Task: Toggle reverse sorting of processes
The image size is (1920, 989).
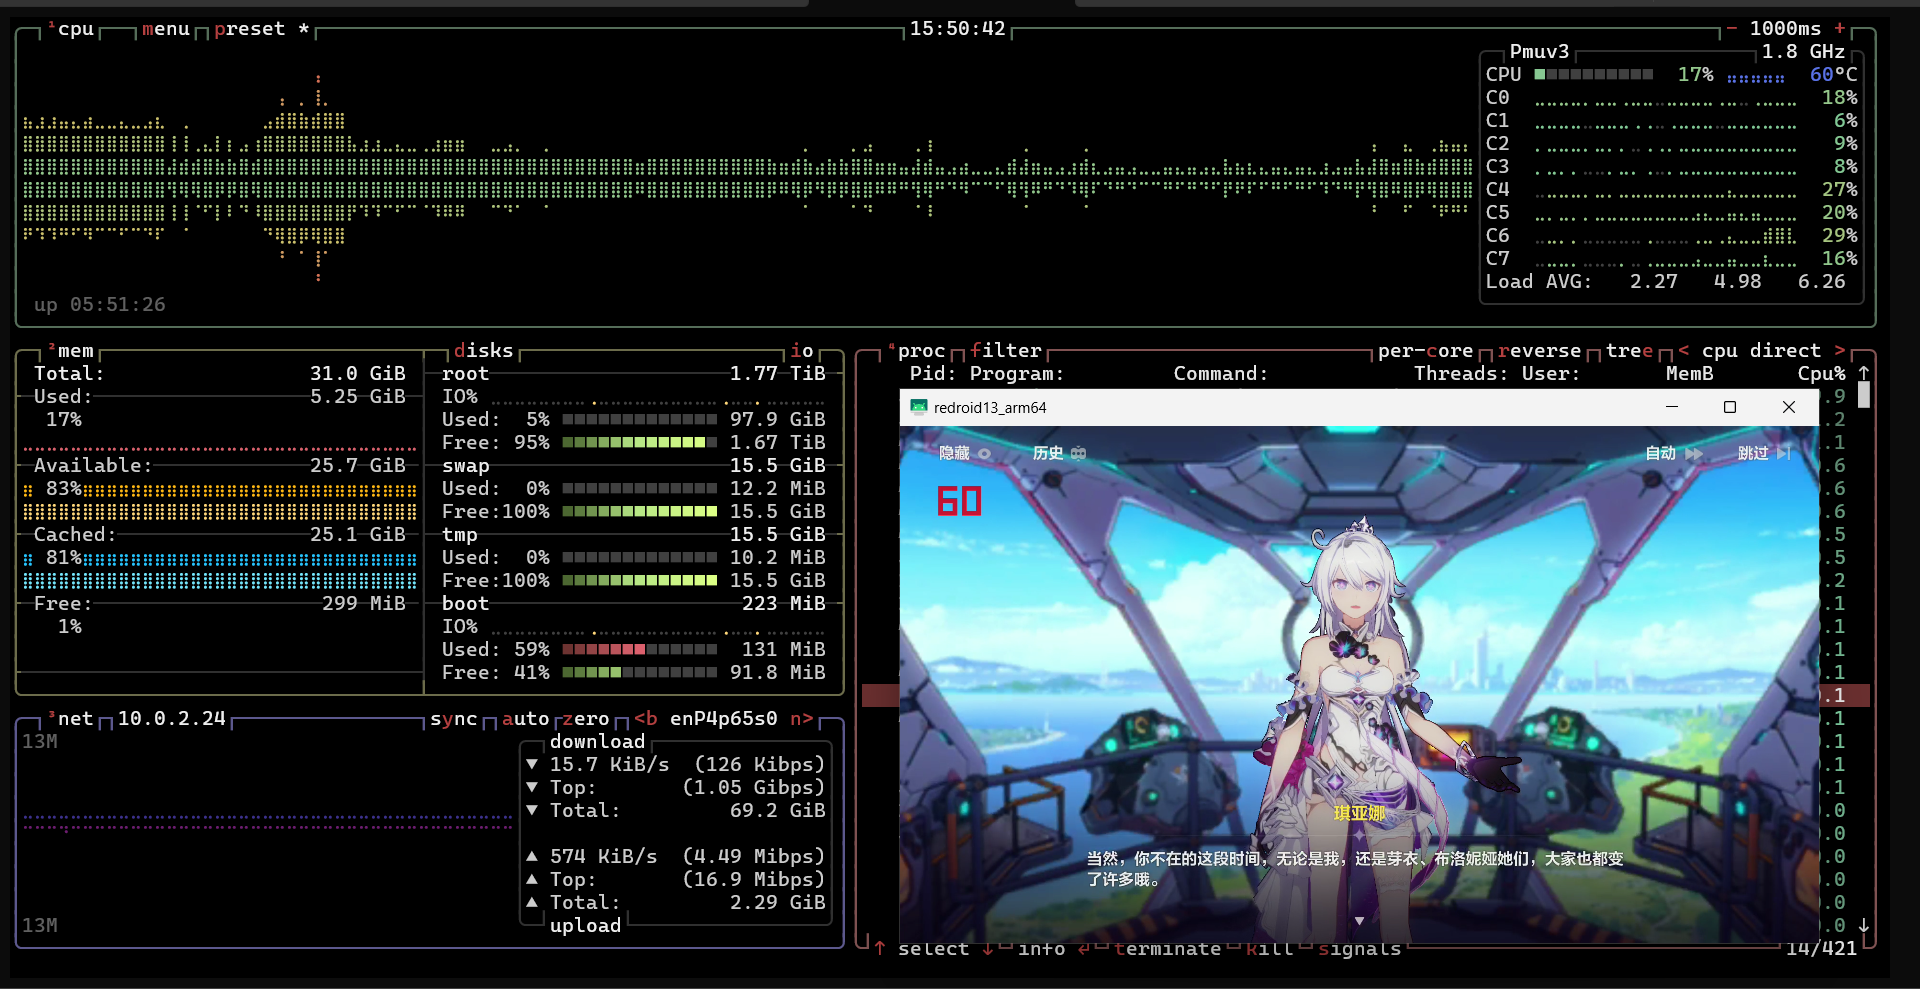Action: coord(1540,350)
